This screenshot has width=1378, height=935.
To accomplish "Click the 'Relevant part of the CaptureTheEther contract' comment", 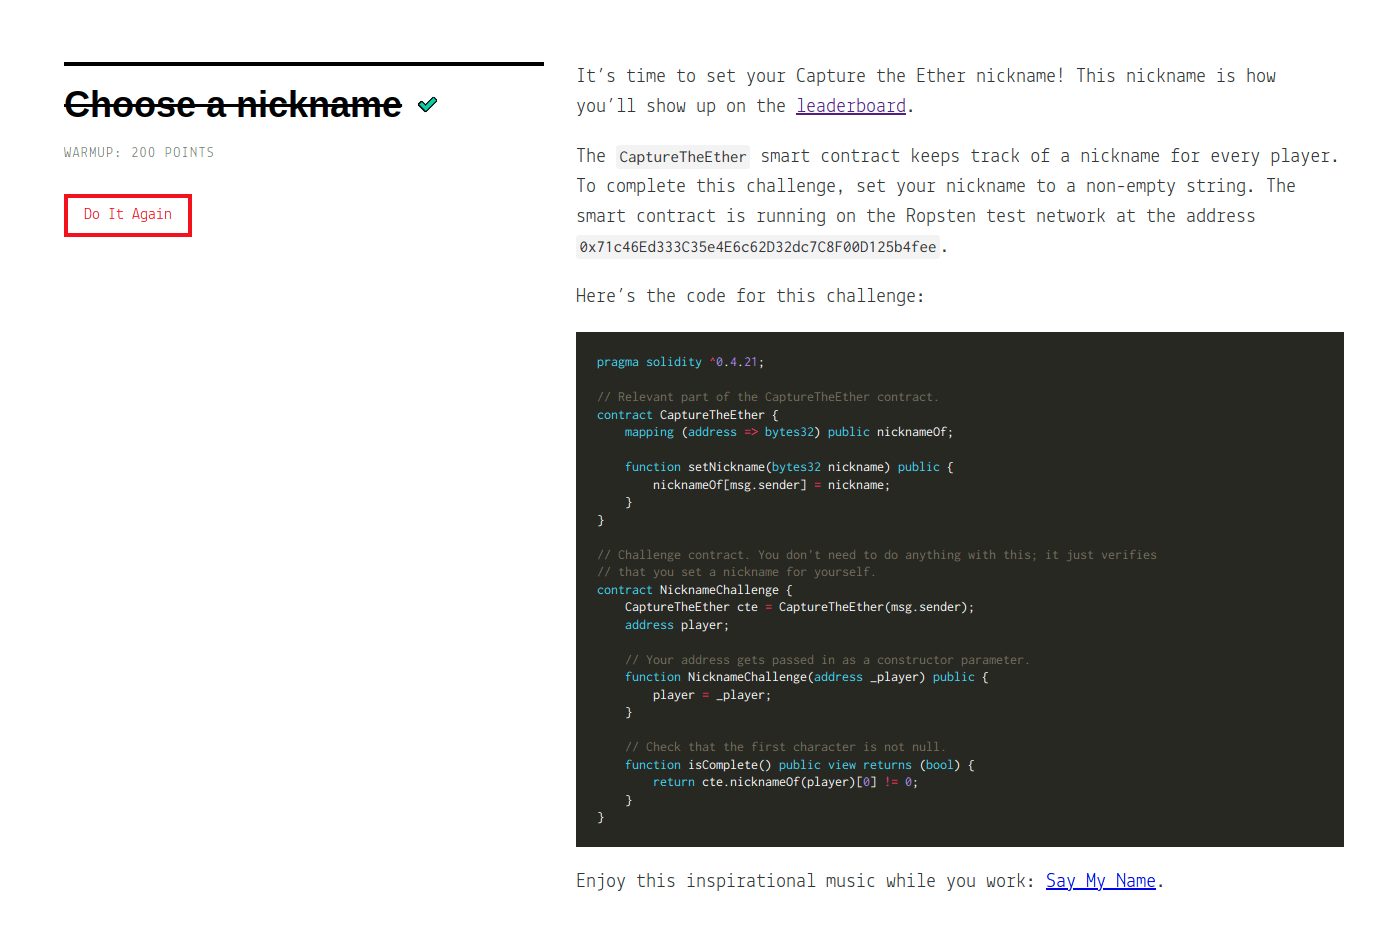I will [768, 397].
